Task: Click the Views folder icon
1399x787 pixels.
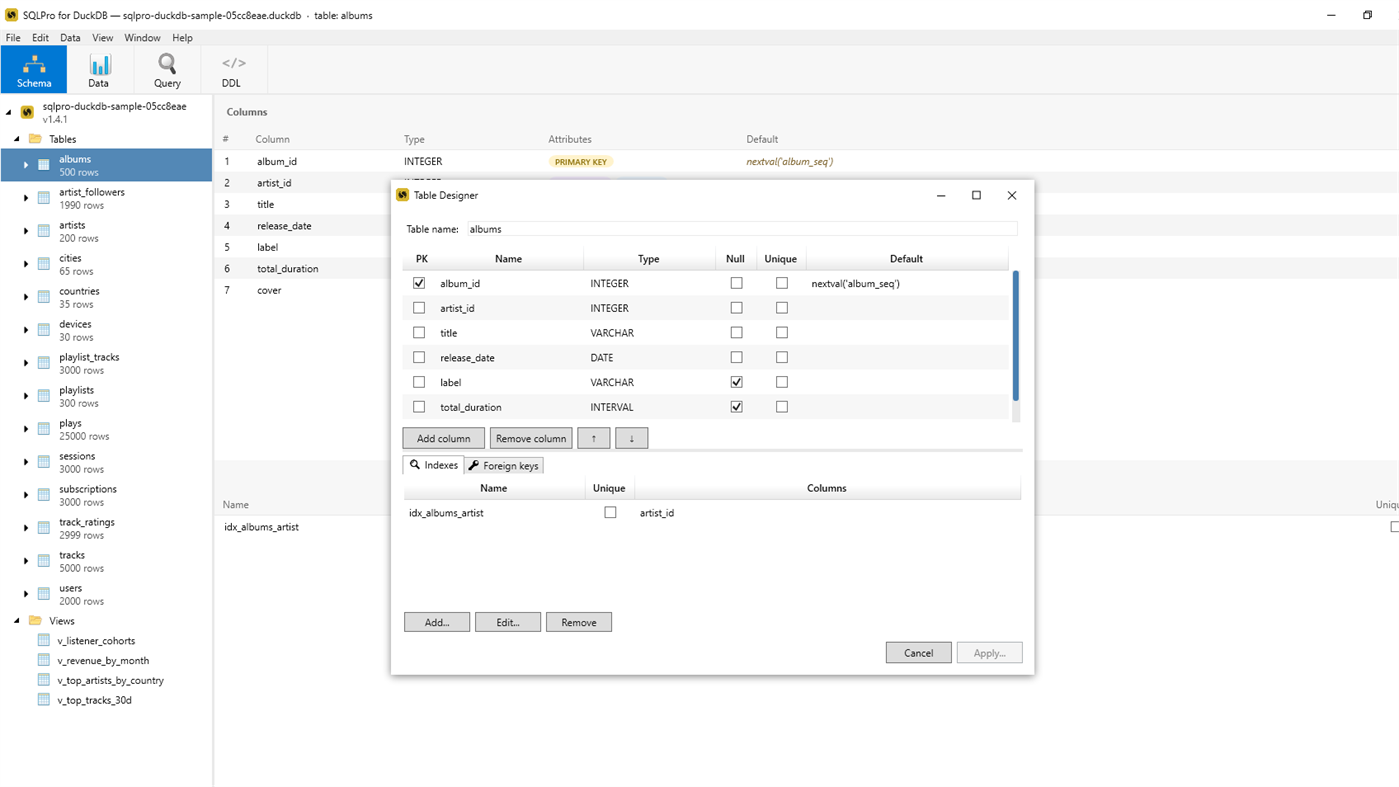Action: pyautogui.click(x=35, y=621)
